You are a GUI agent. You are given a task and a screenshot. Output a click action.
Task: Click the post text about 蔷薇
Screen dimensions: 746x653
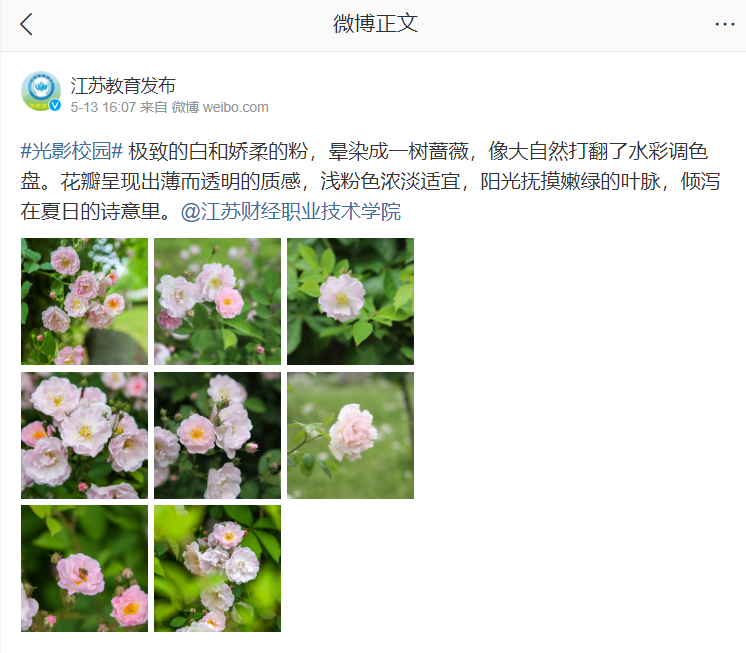click(x=370, y=181)
